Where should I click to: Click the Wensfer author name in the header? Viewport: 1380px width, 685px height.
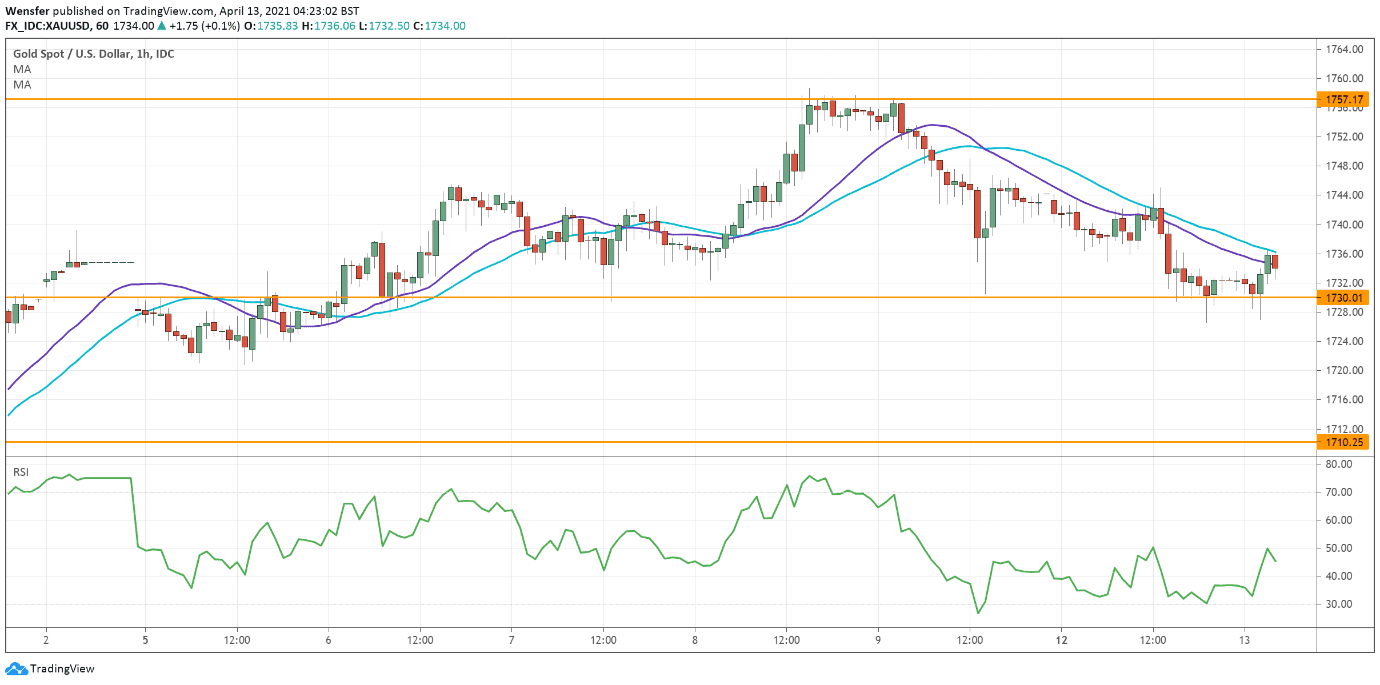point(28,10)
